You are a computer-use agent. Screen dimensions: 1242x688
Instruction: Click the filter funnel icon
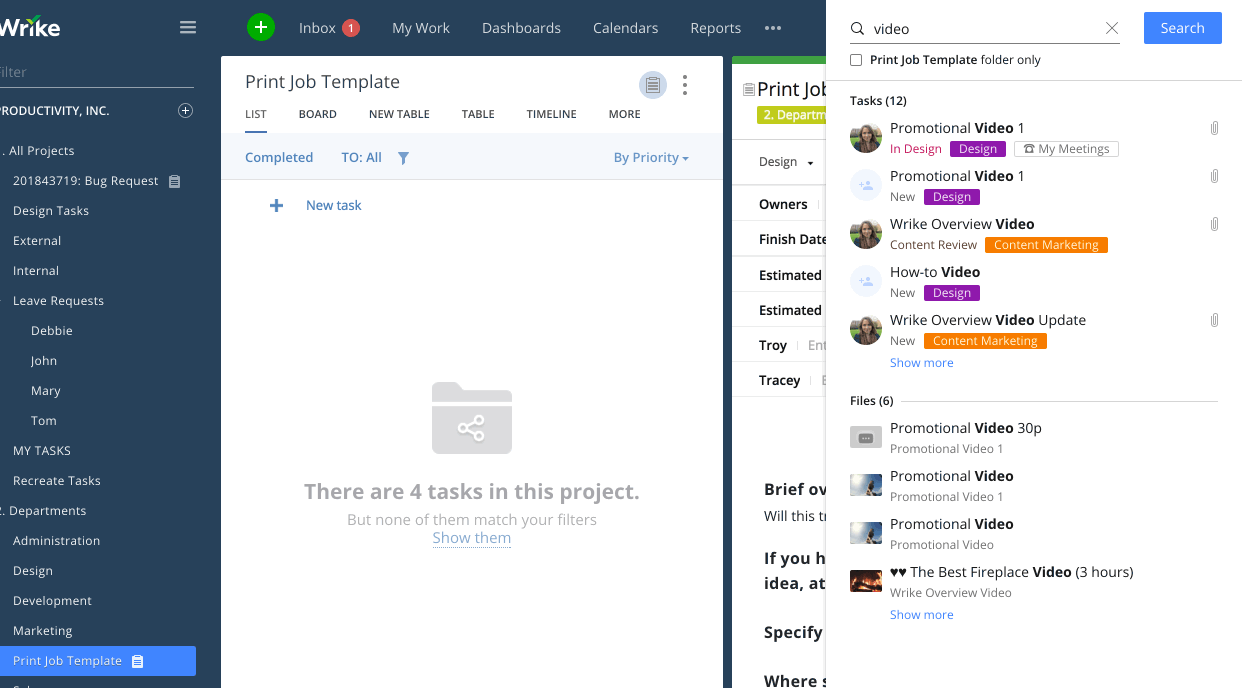click(403, 158)
